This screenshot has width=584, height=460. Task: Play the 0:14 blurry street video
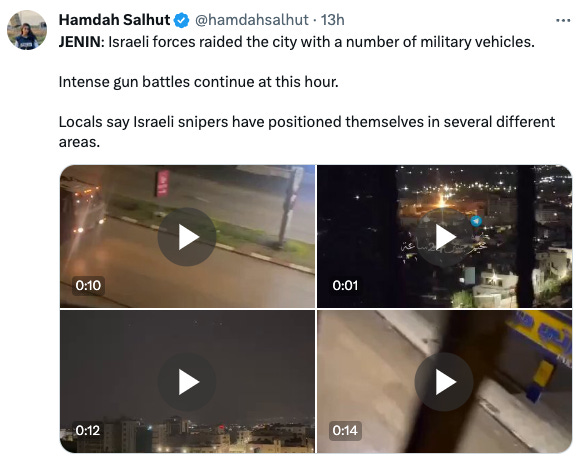(x=444, y=382)
